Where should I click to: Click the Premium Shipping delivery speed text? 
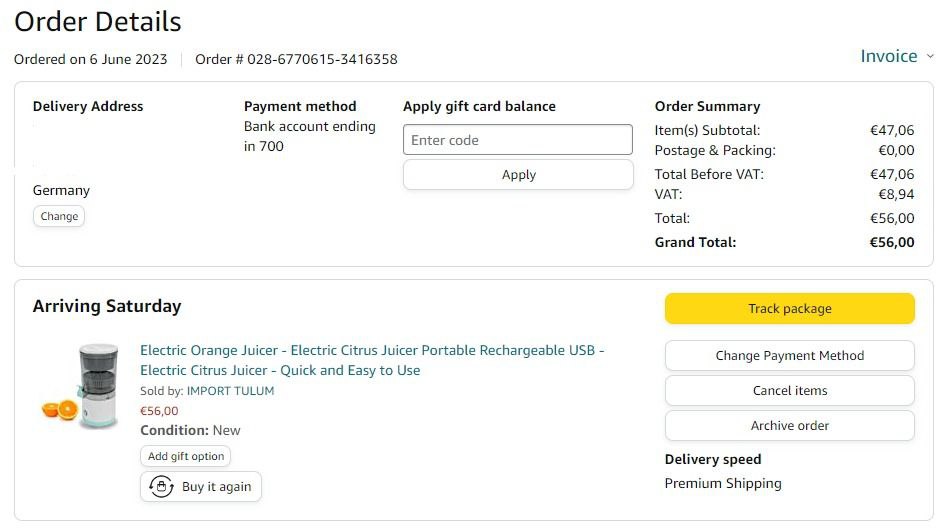point(723,484)
